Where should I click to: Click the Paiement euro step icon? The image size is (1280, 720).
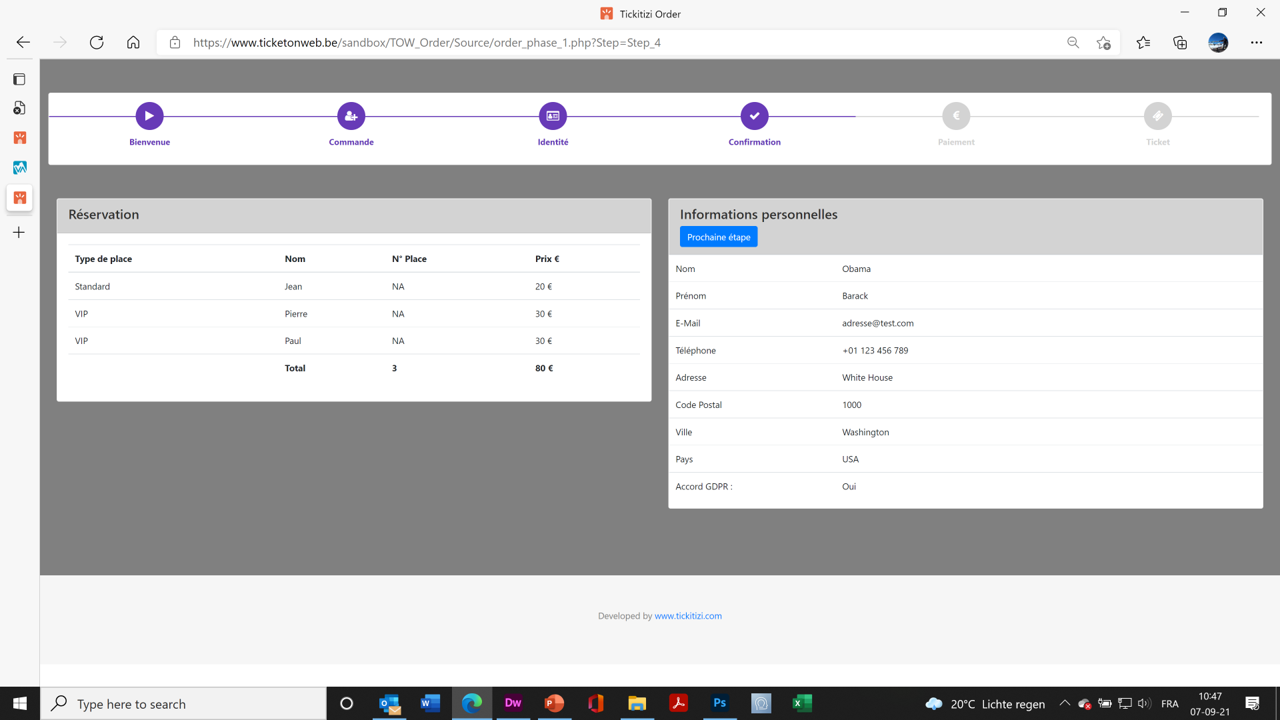(956, 116)
